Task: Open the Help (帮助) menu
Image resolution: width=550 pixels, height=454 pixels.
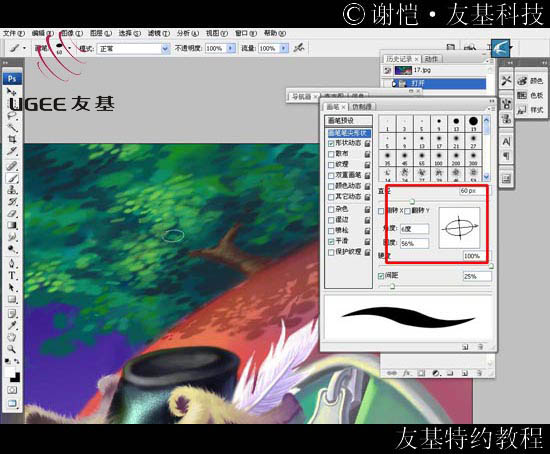Action: [275, 33]
